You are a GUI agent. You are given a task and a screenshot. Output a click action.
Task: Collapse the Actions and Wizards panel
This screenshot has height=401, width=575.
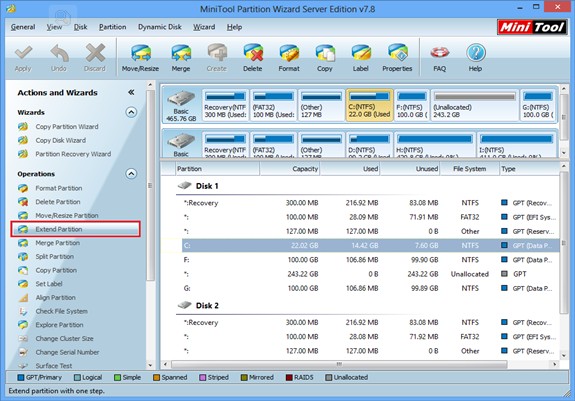tap(131, 92)
